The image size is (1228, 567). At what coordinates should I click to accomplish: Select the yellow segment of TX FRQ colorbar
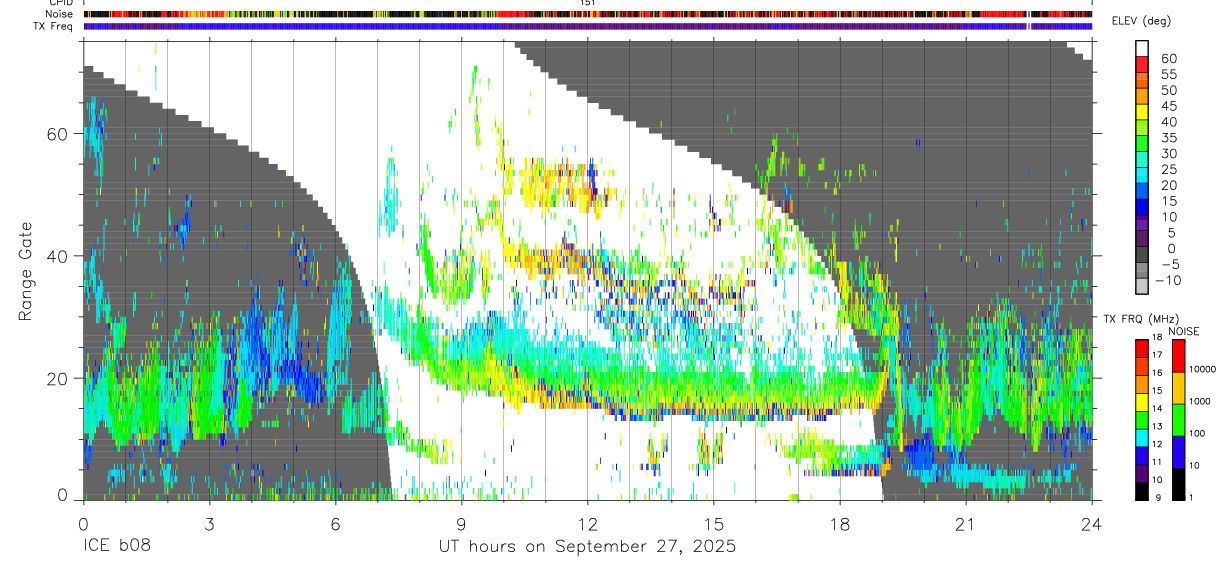point(1142,402)
